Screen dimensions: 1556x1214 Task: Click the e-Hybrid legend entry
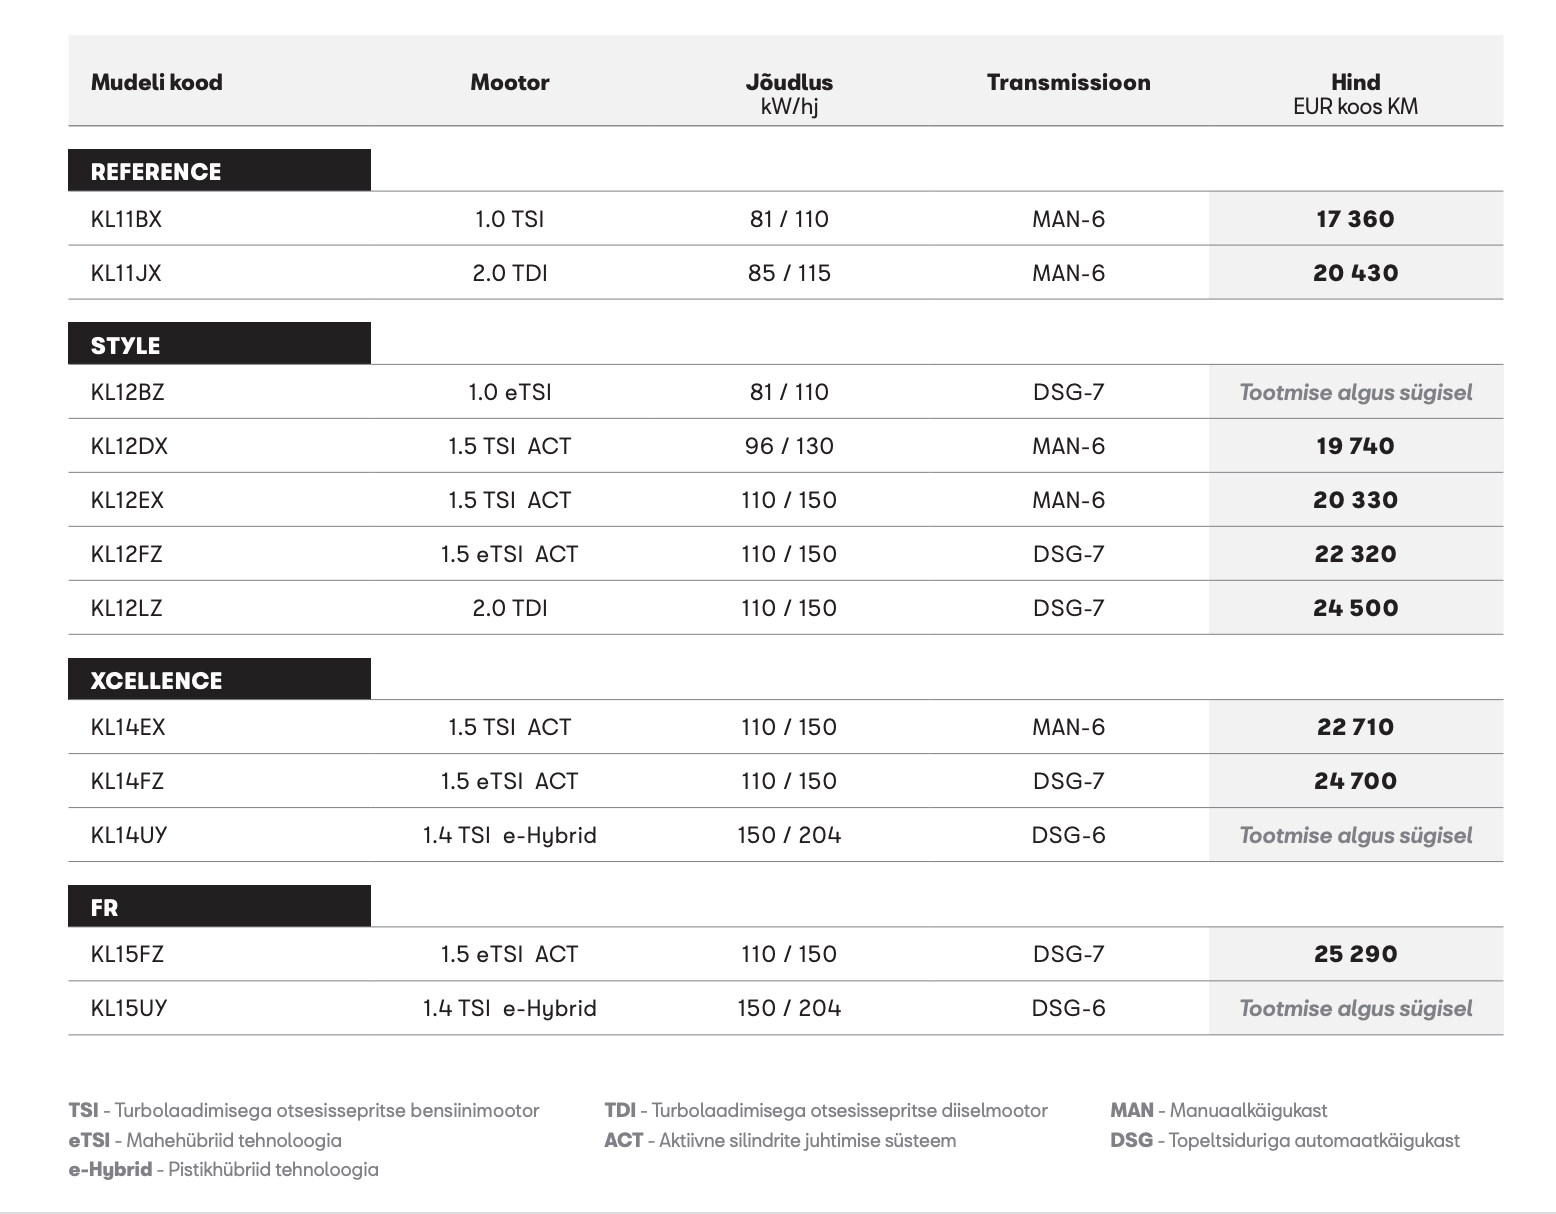(223, 1169)
